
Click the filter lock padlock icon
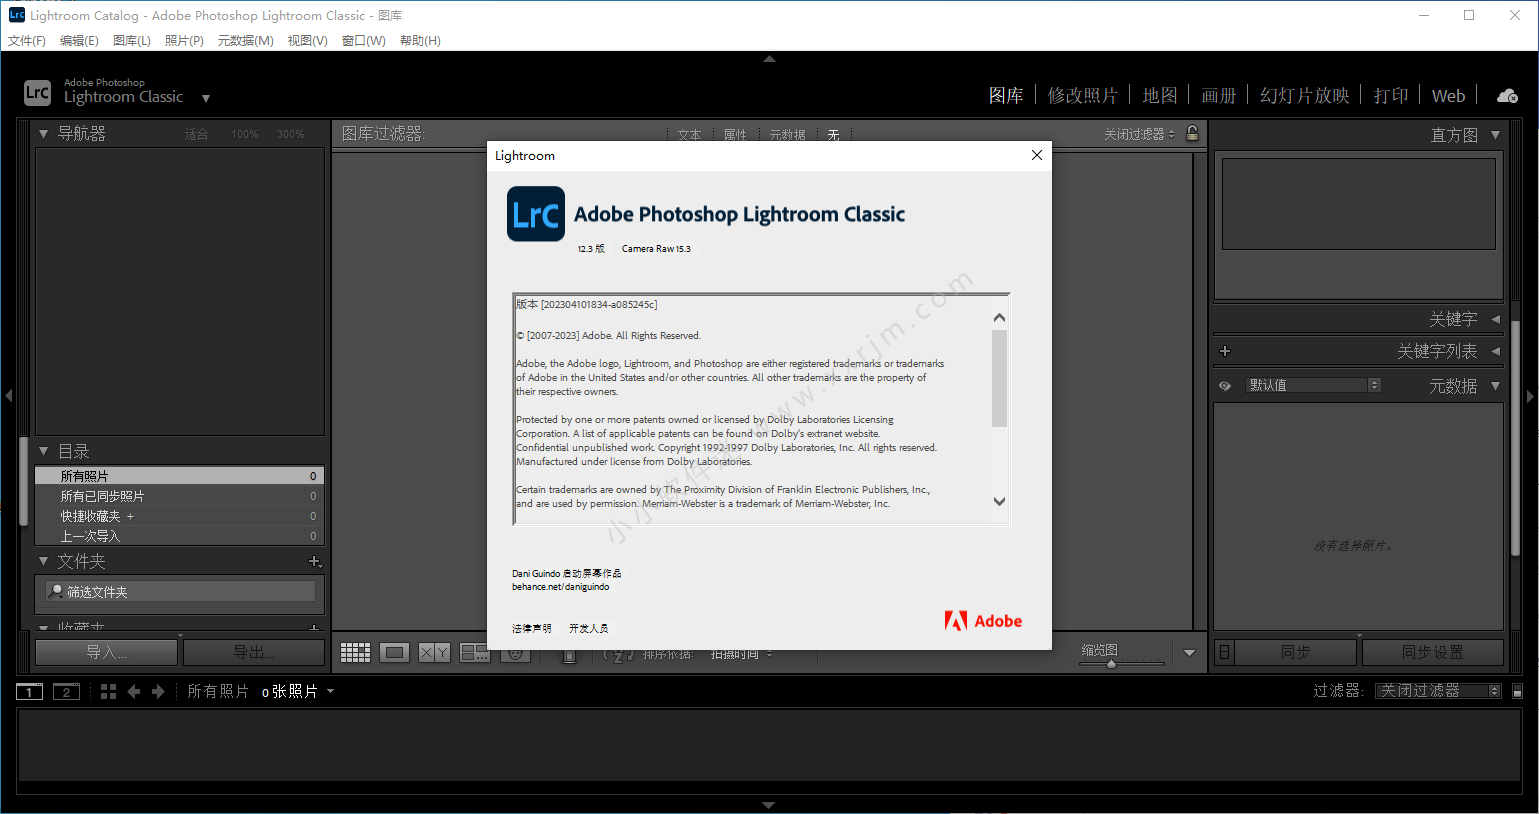click(1192, 133)
